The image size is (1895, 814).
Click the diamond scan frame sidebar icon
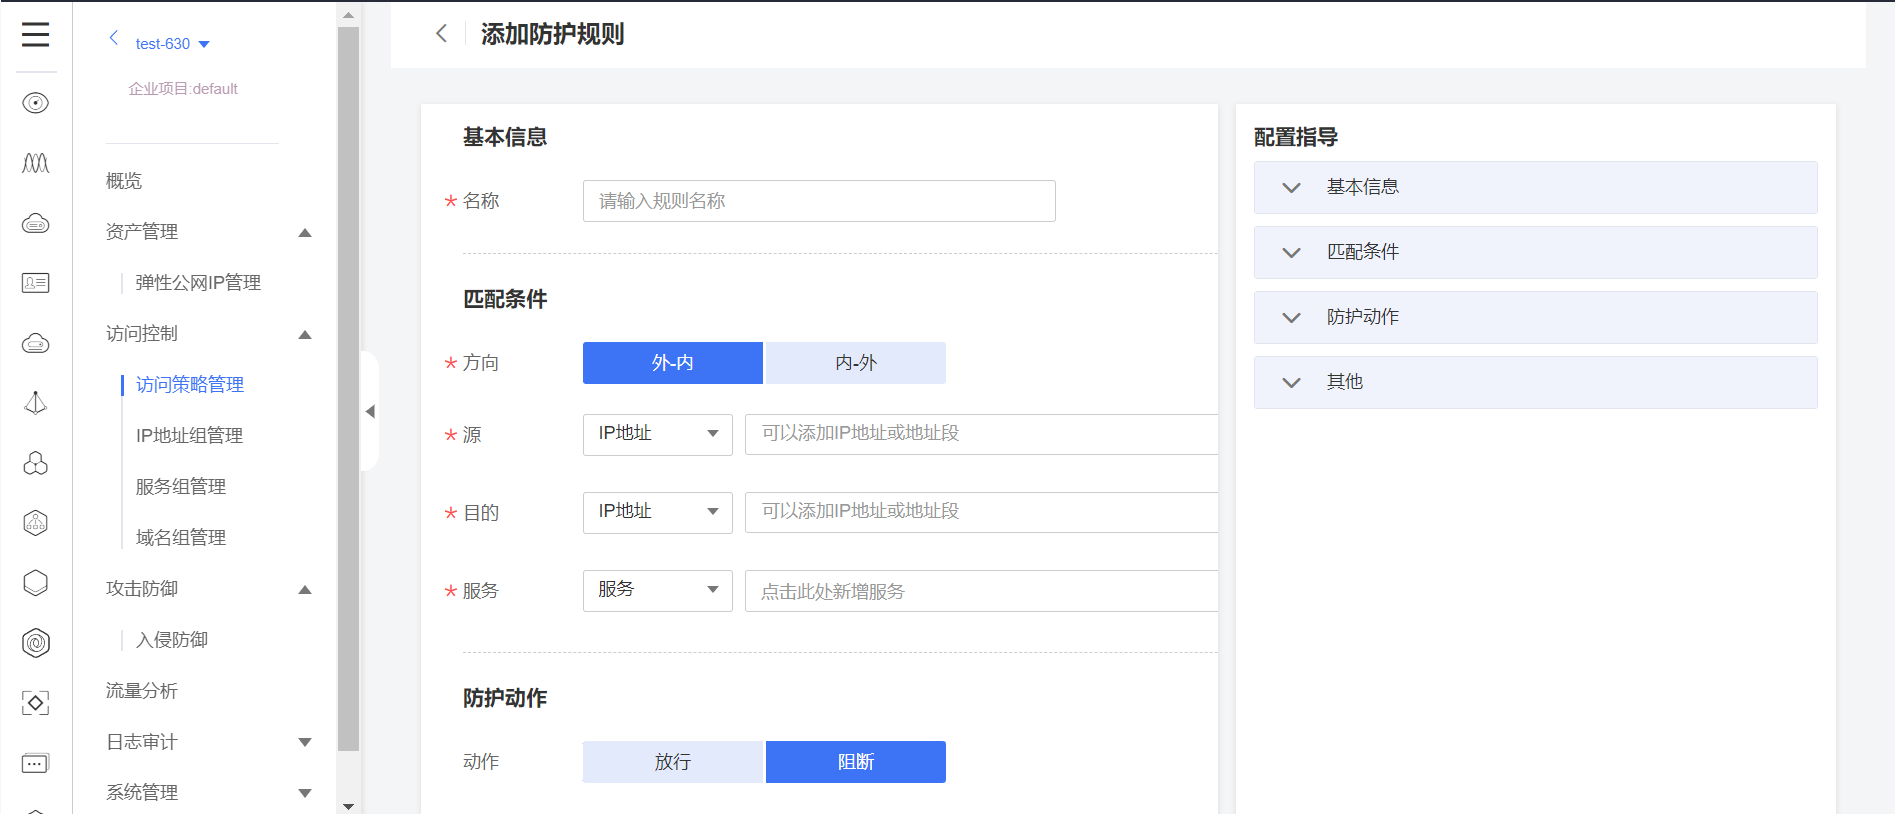pyautogui.click(x=35, y=703)
